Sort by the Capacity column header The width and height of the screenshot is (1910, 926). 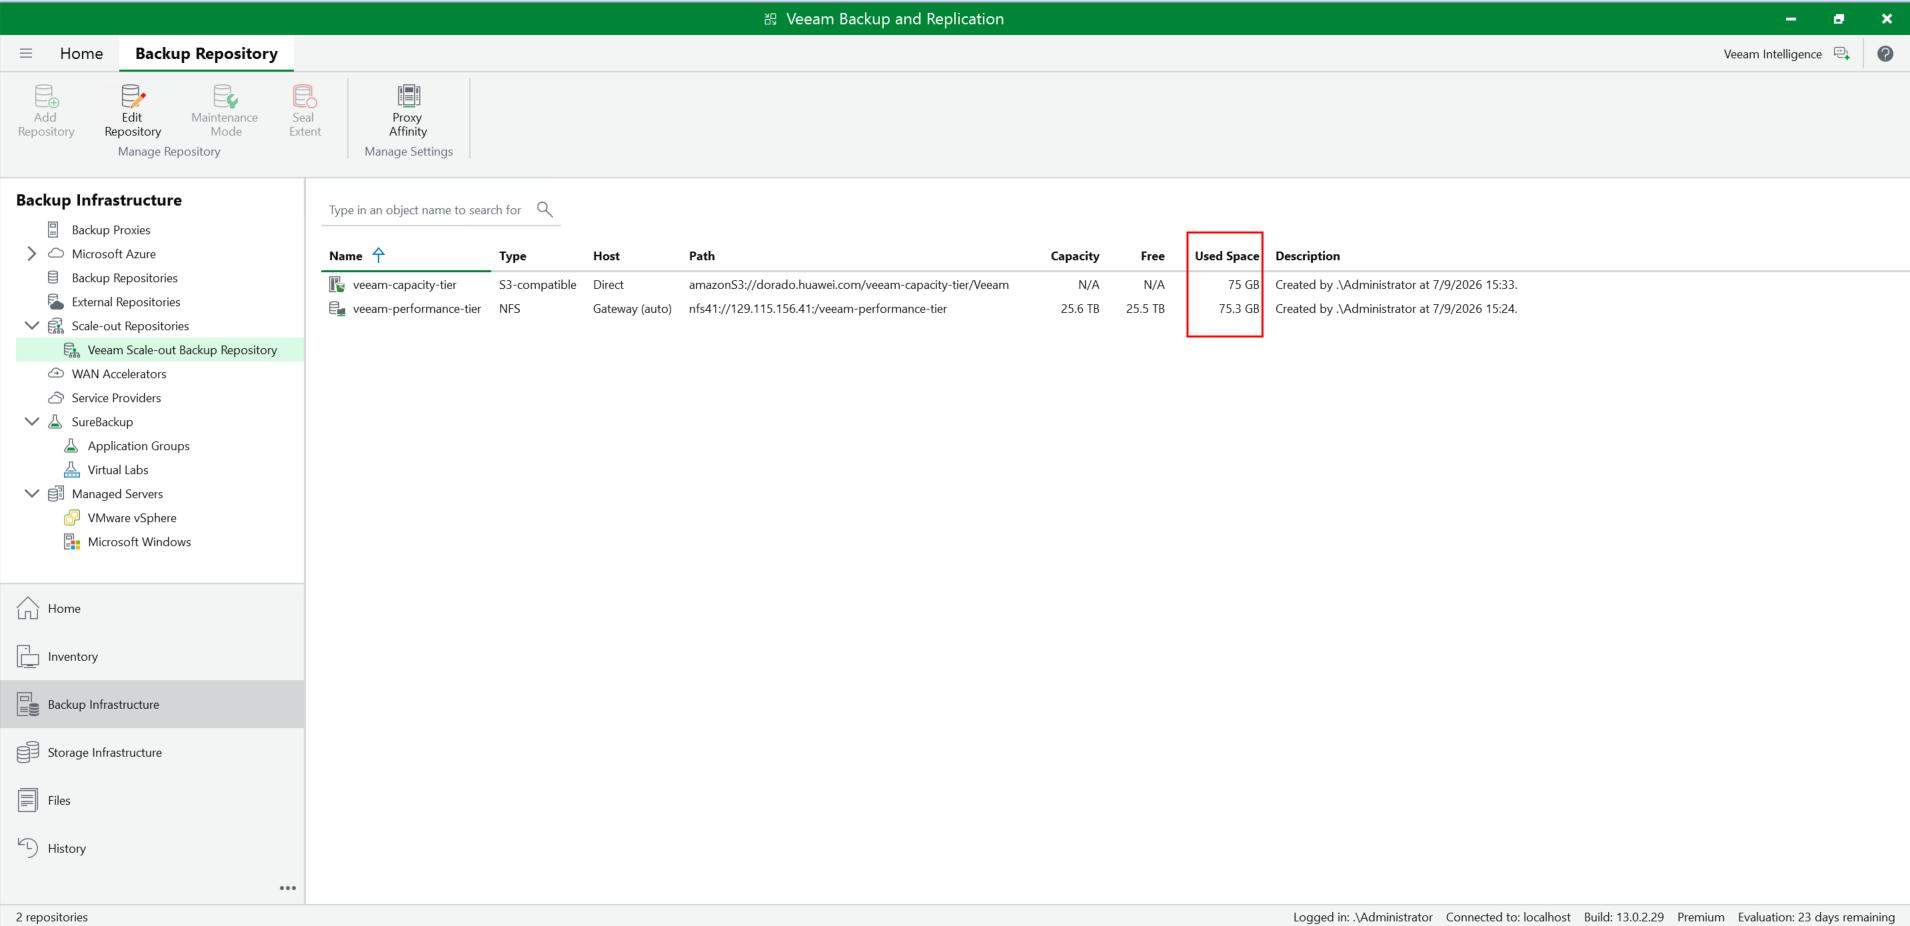[1075, 256]
